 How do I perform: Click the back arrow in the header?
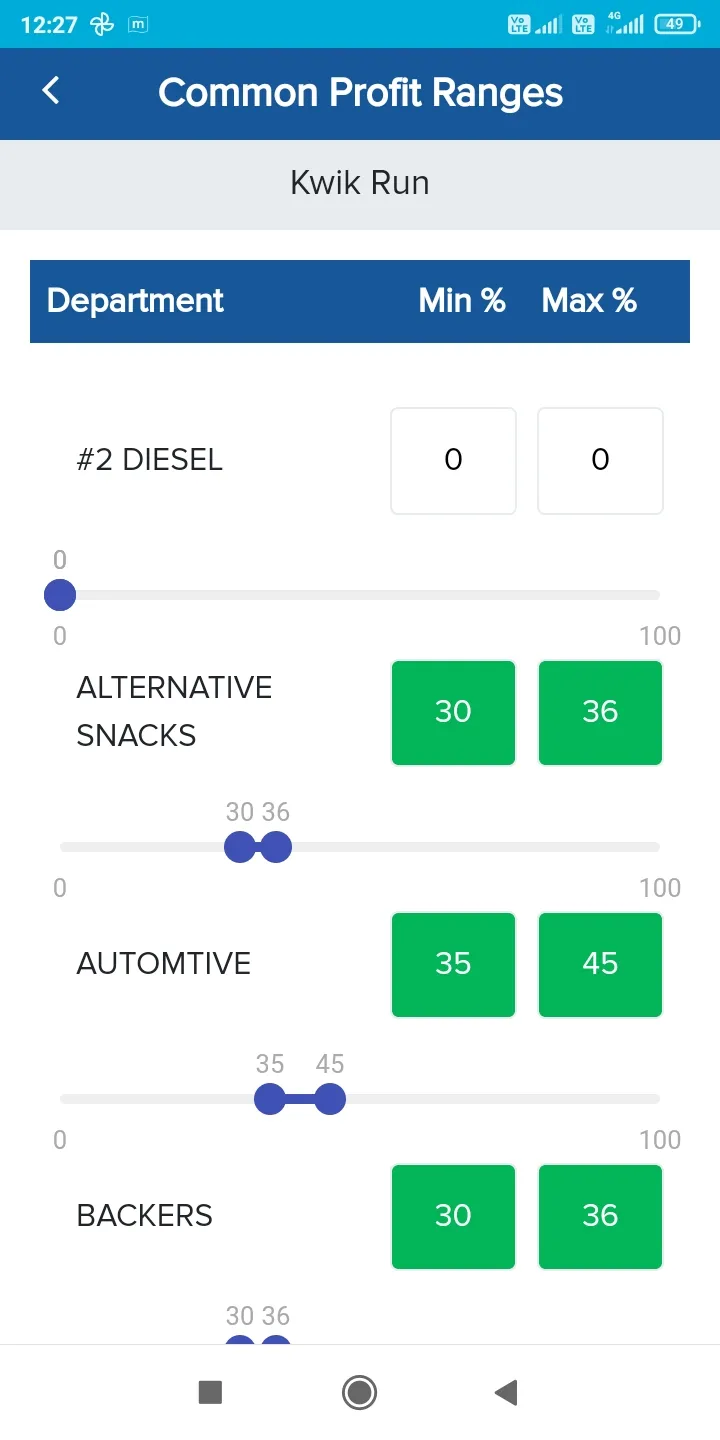51,90
